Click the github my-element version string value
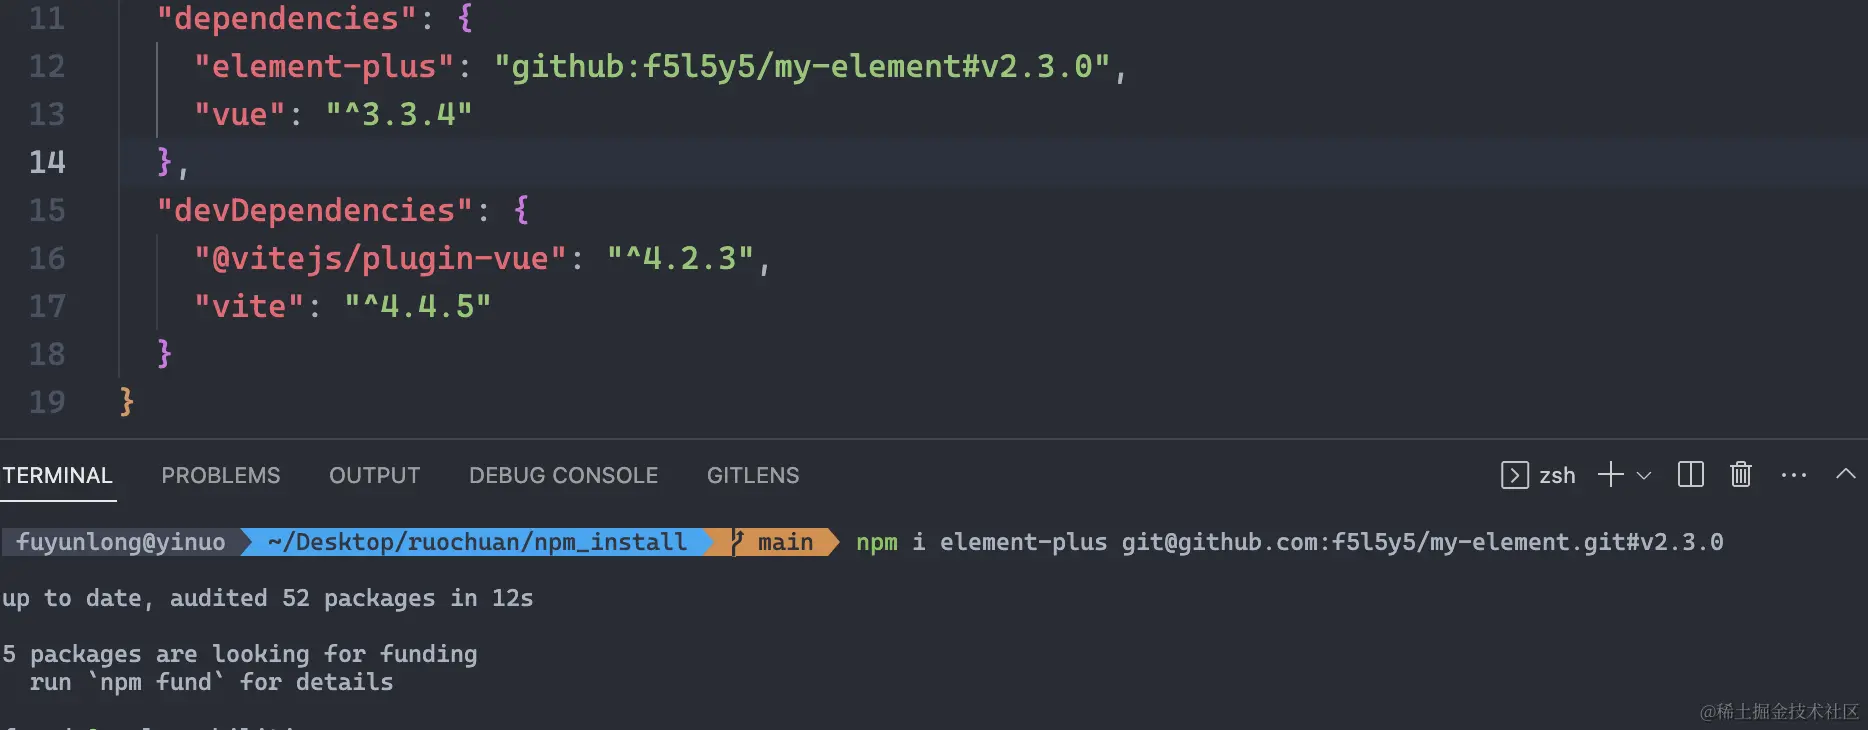The height and width of the screenshot is (730, 1868). coord(802,66)
